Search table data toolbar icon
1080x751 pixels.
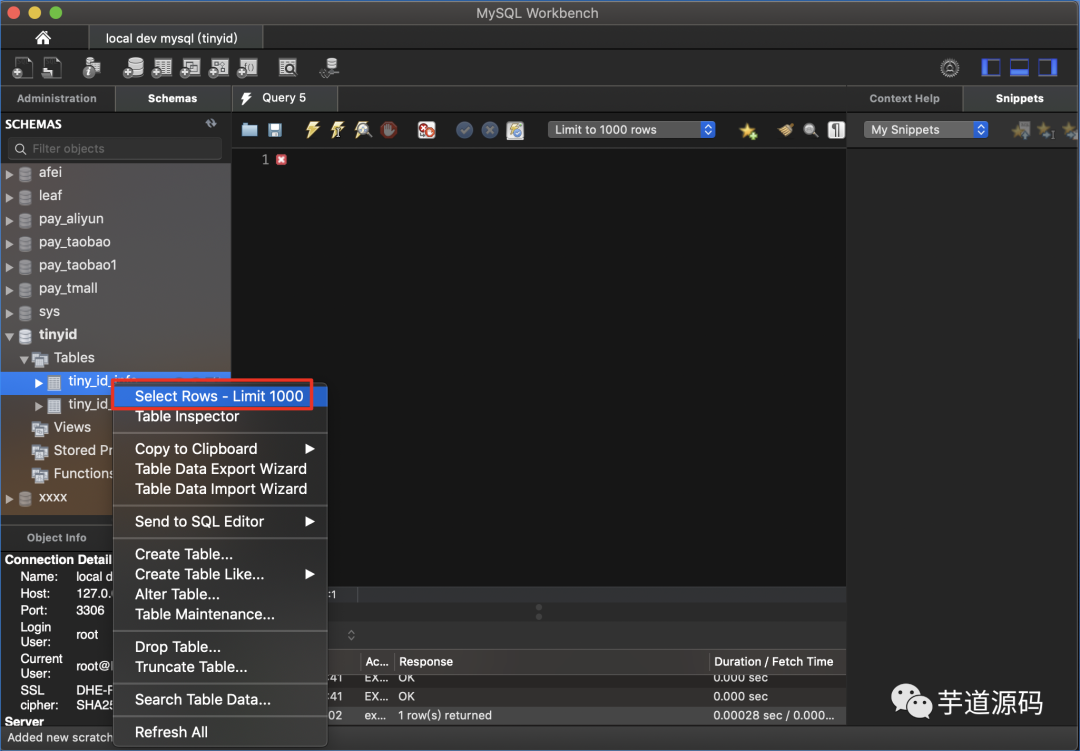(x=287, y=68)
